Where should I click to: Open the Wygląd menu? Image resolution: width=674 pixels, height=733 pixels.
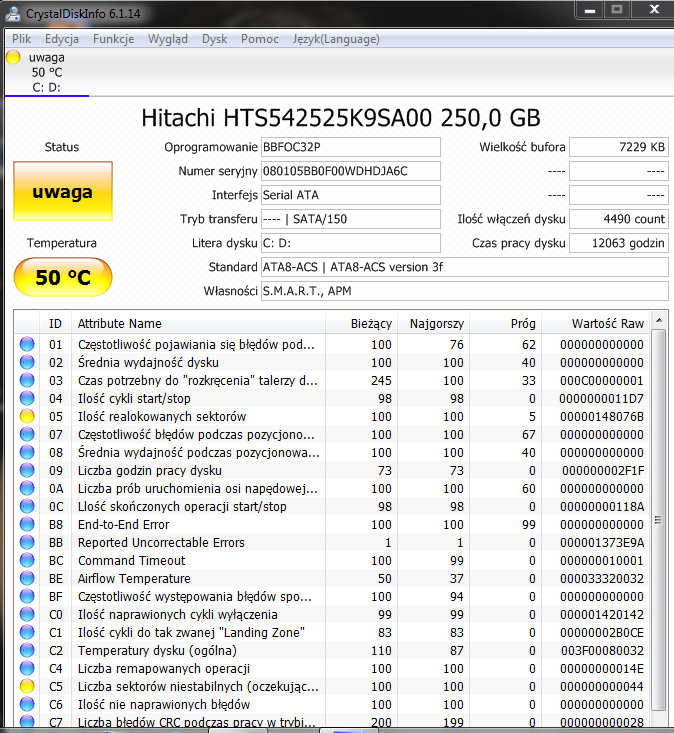(x=168, y=39)
